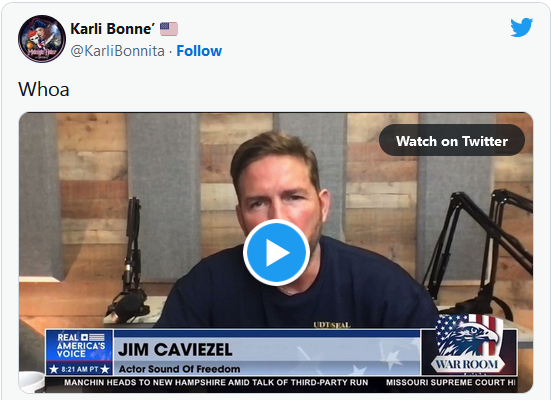Screen dimensions: 551x400
Task: Click the @KarliBonnita handle
Action: 117,51
